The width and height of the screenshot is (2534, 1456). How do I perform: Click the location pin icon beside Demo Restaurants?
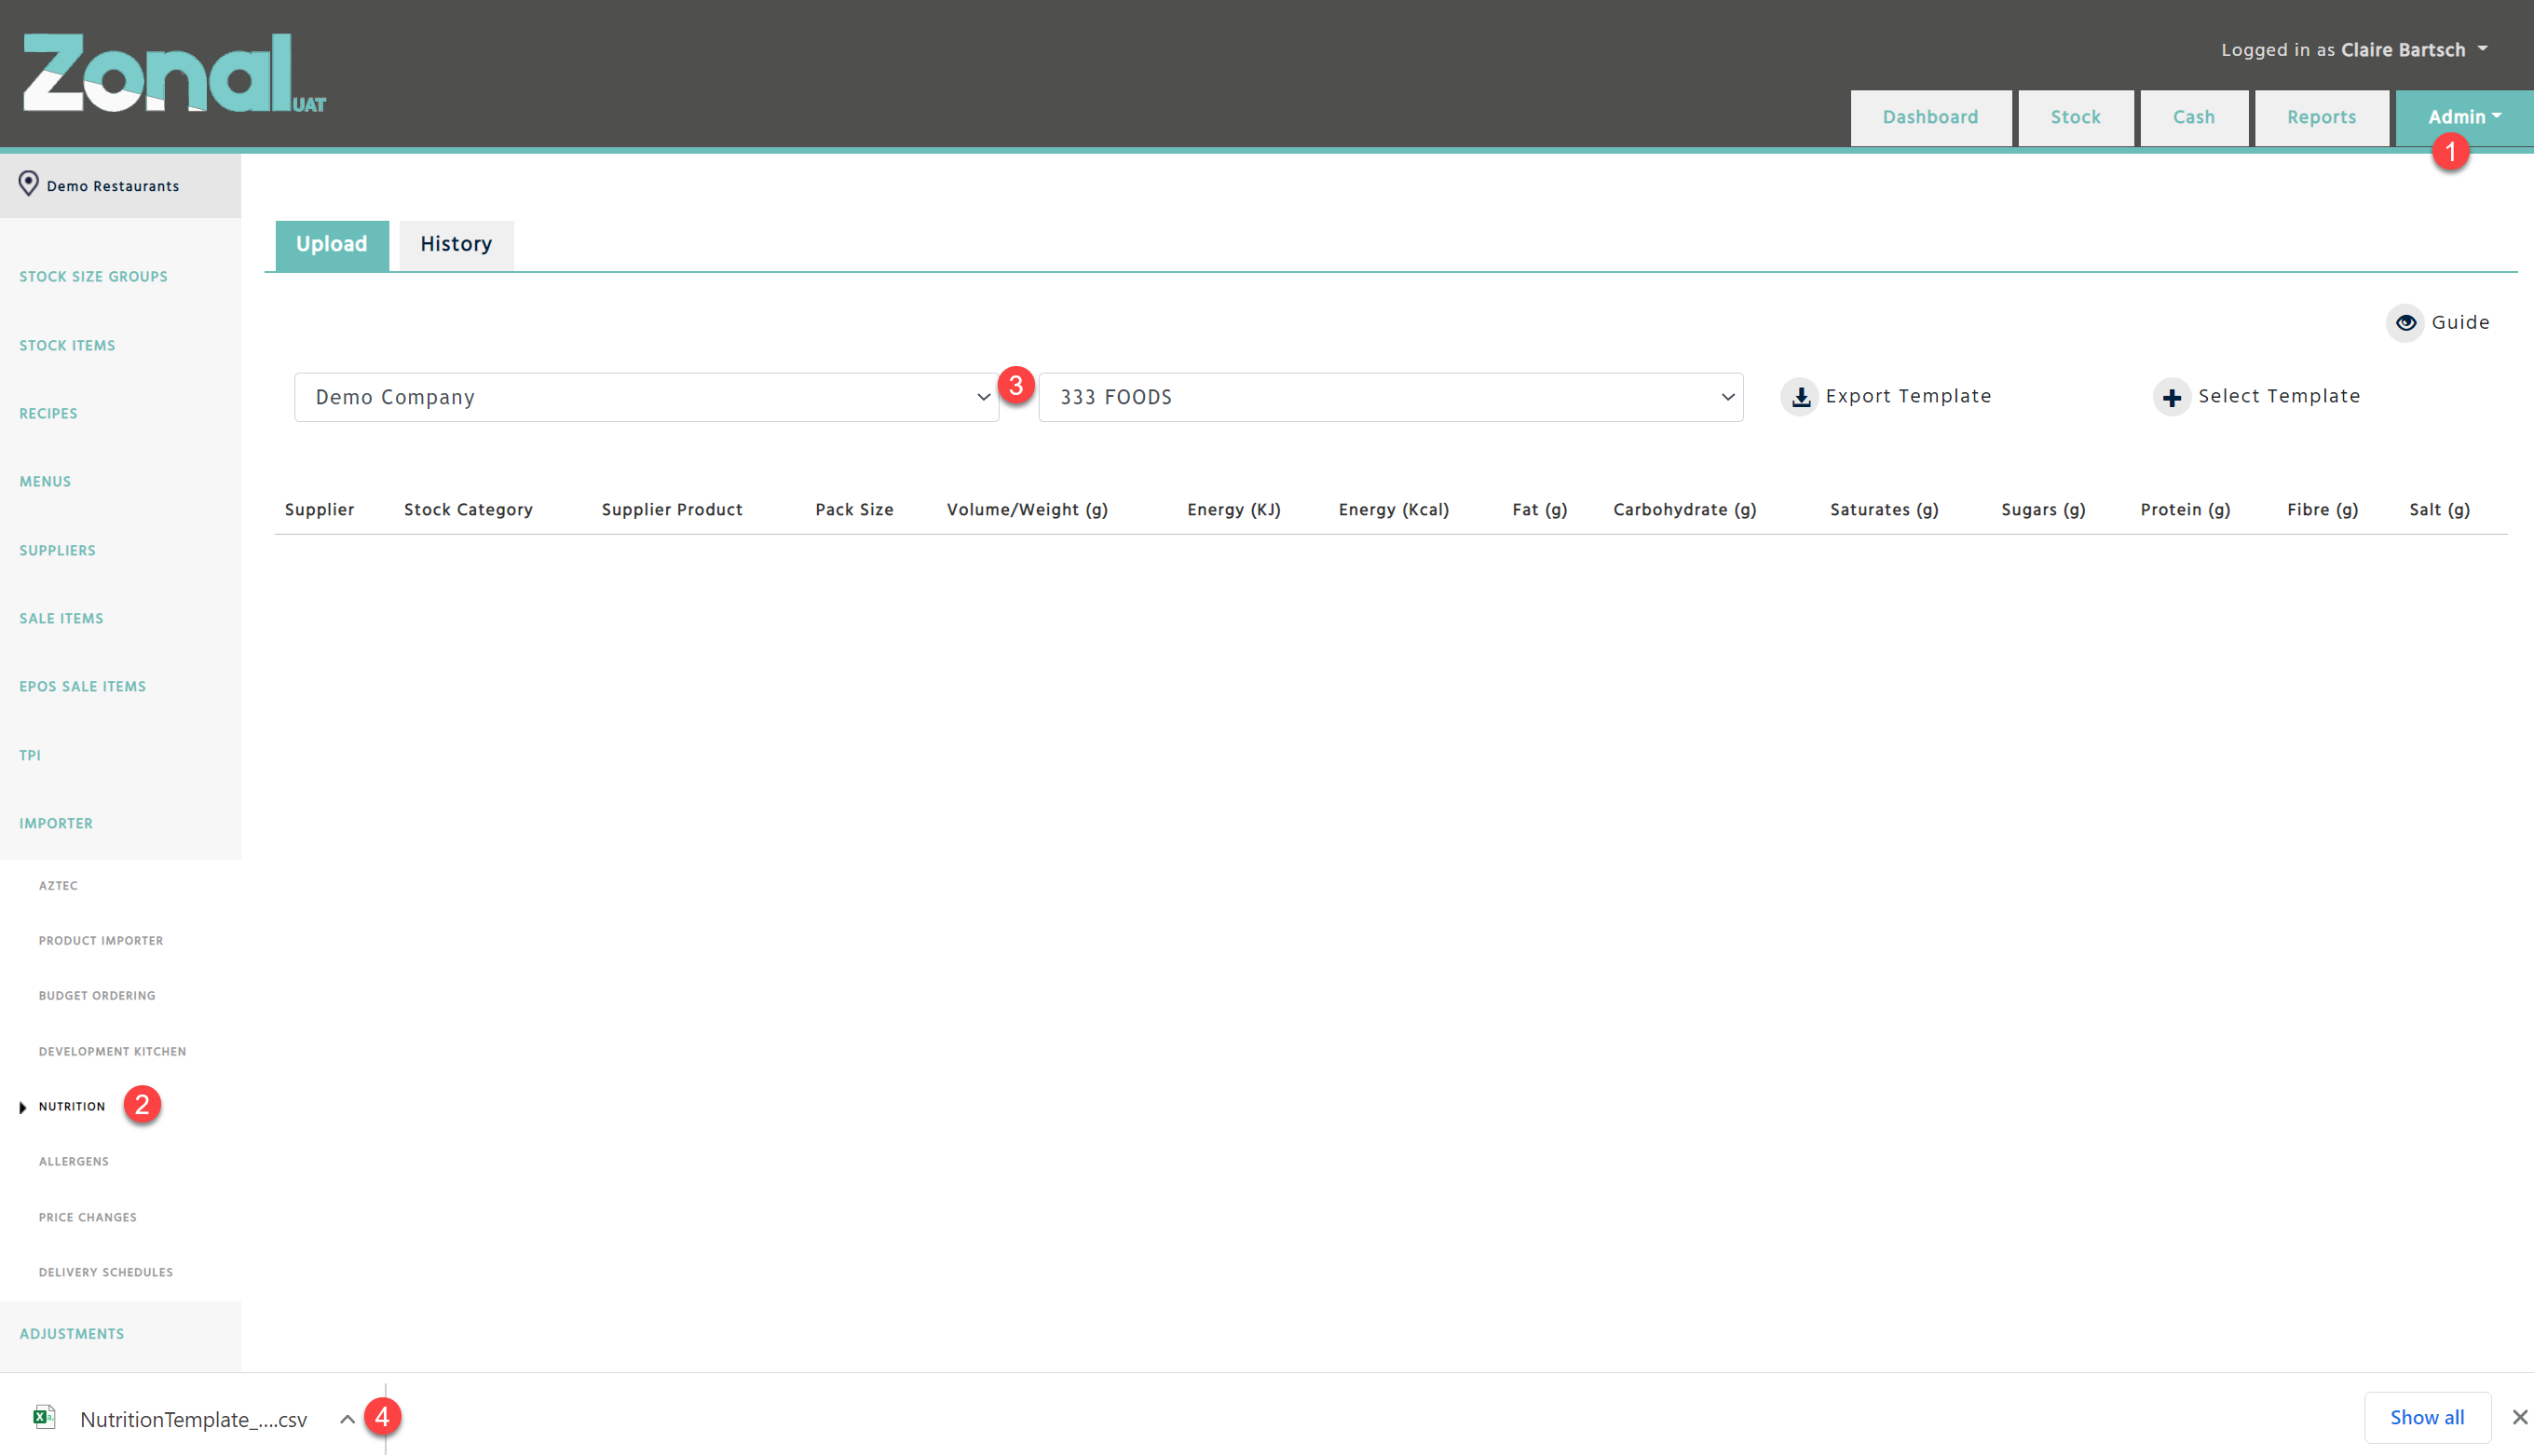(x=28, y=184)
